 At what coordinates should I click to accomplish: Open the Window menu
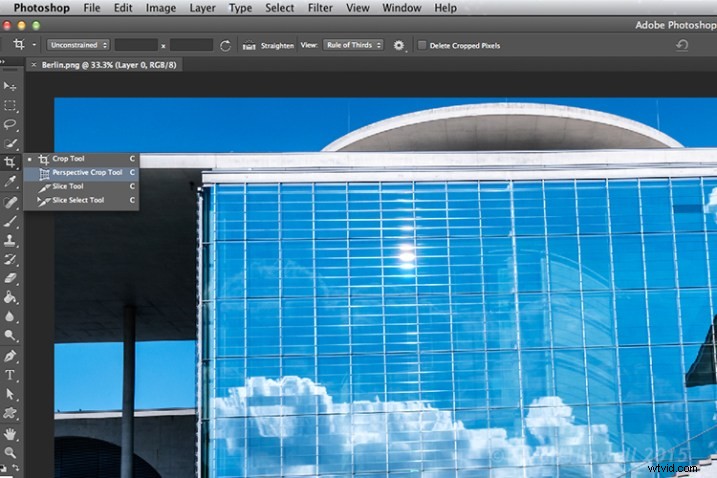(x=401, y=8)
